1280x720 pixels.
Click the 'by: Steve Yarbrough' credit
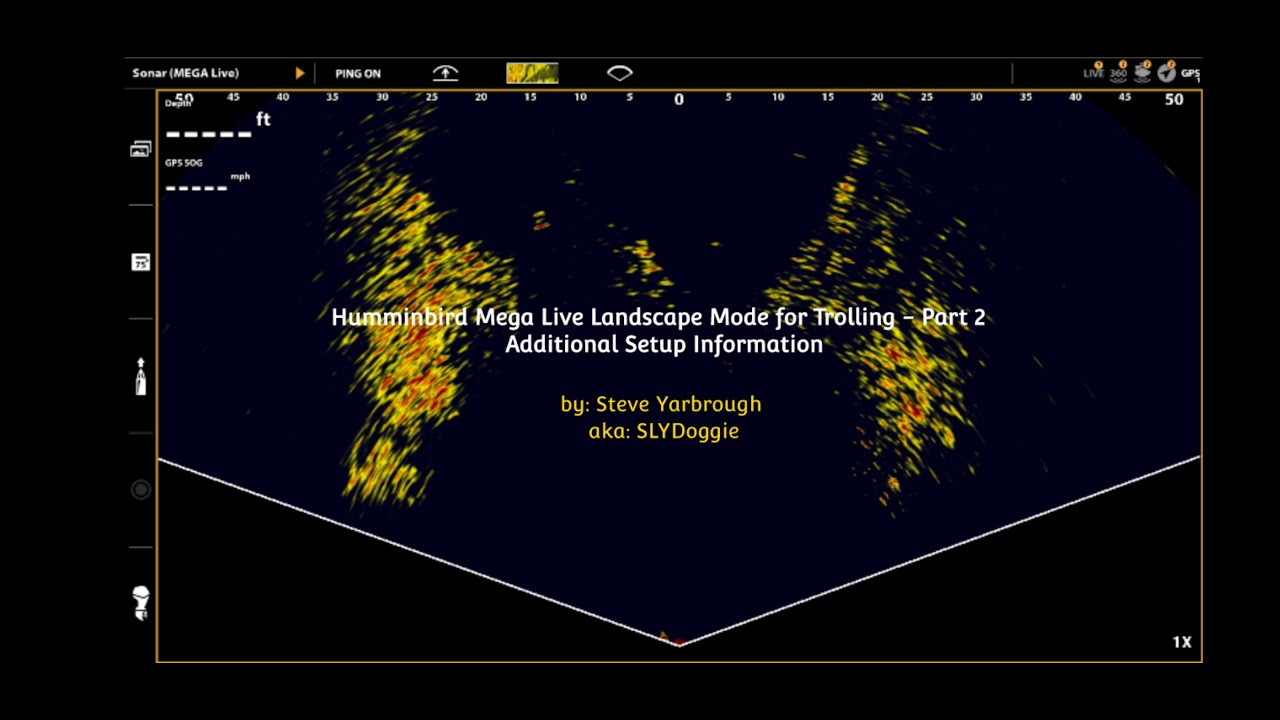coord(661,404)
